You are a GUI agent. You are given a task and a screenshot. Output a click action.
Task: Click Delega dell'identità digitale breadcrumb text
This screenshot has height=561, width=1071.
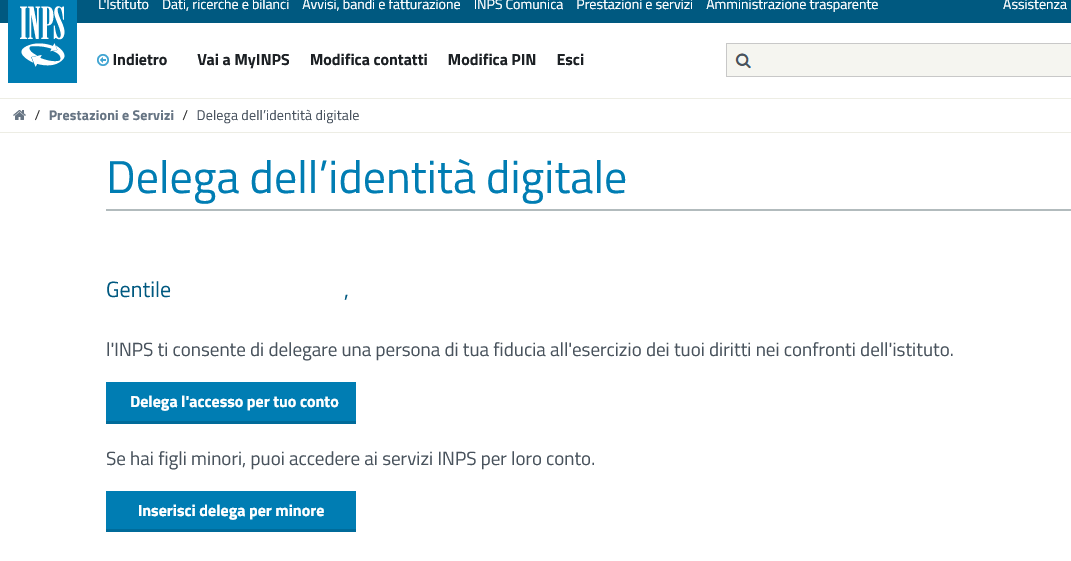point(278,115)
